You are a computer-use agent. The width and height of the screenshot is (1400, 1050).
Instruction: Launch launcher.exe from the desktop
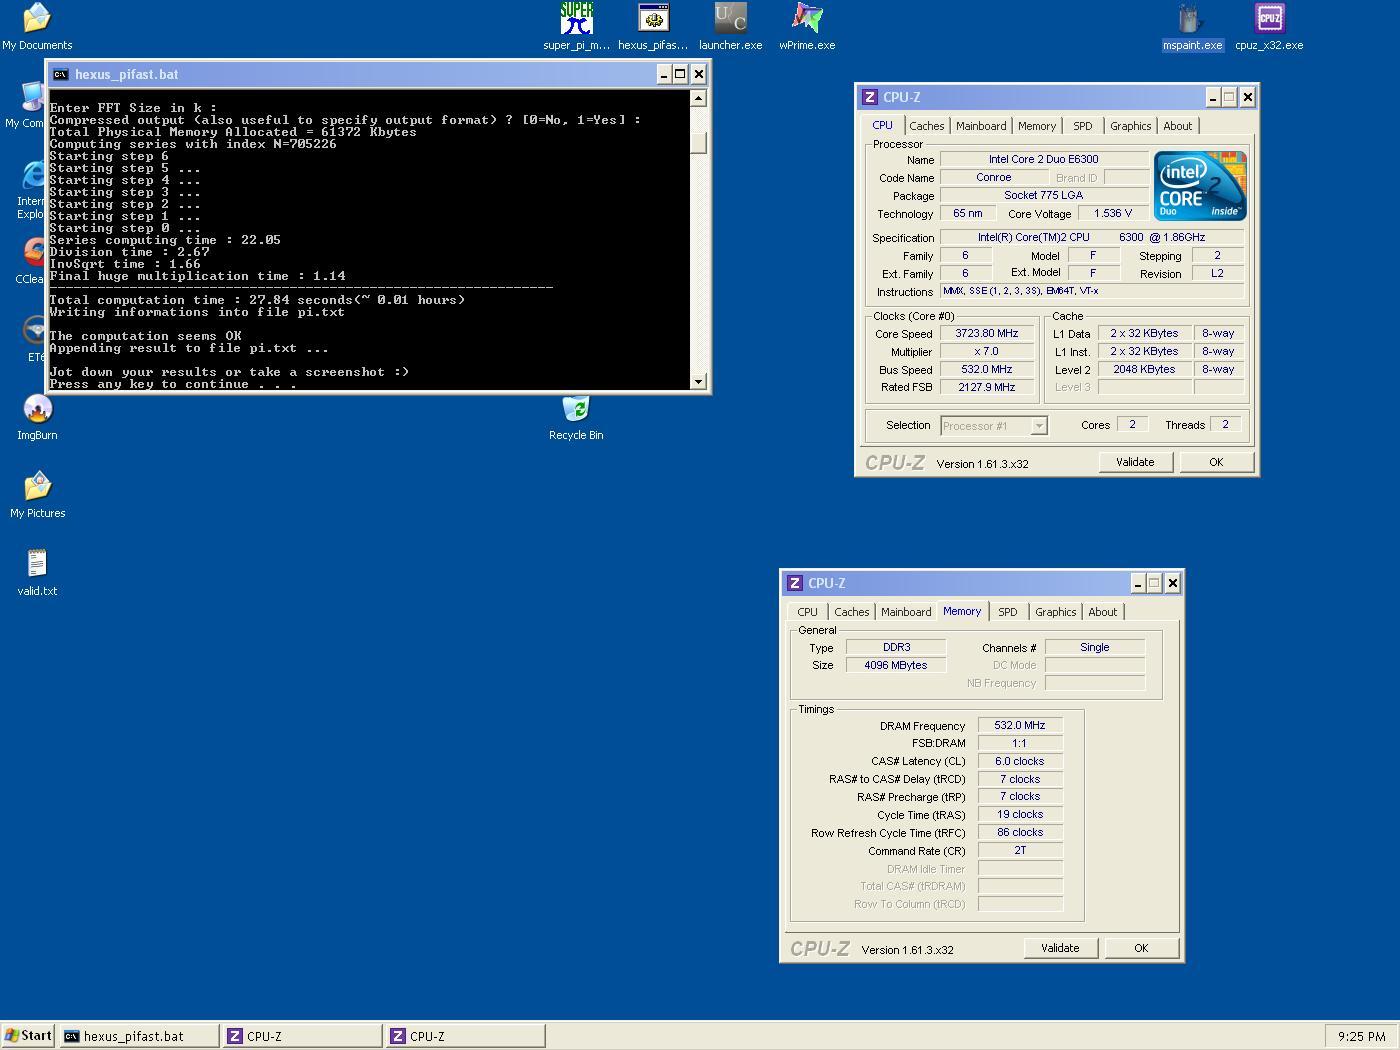(730, 27)
